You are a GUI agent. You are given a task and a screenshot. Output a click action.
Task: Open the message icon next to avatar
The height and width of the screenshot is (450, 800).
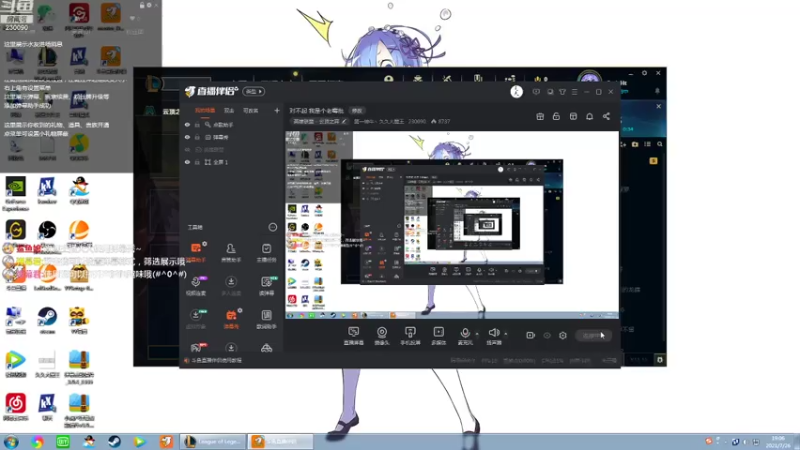click(536, 92)
